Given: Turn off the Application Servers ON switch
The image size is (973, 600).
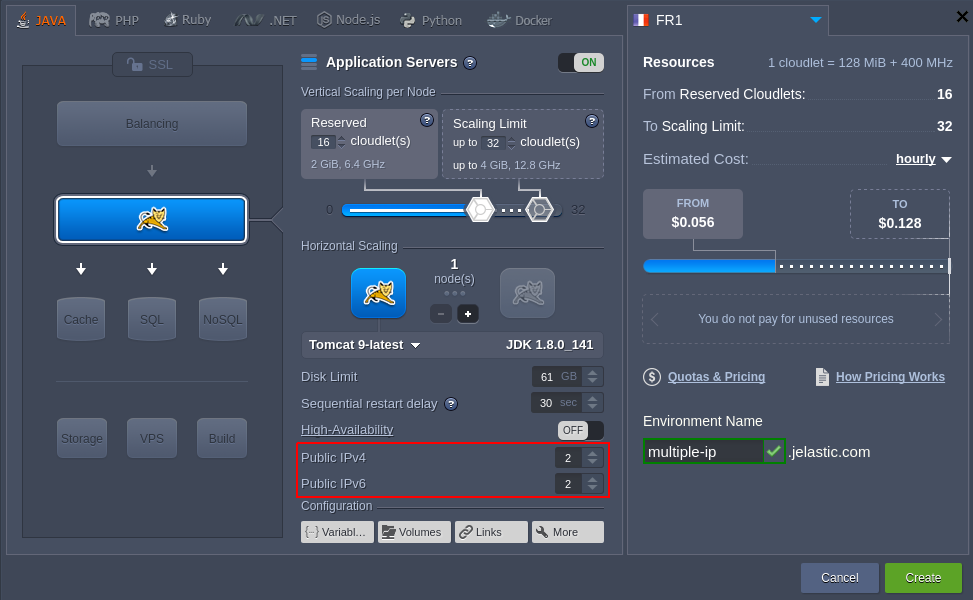Looking at the screenshot, I should (581, 62).
